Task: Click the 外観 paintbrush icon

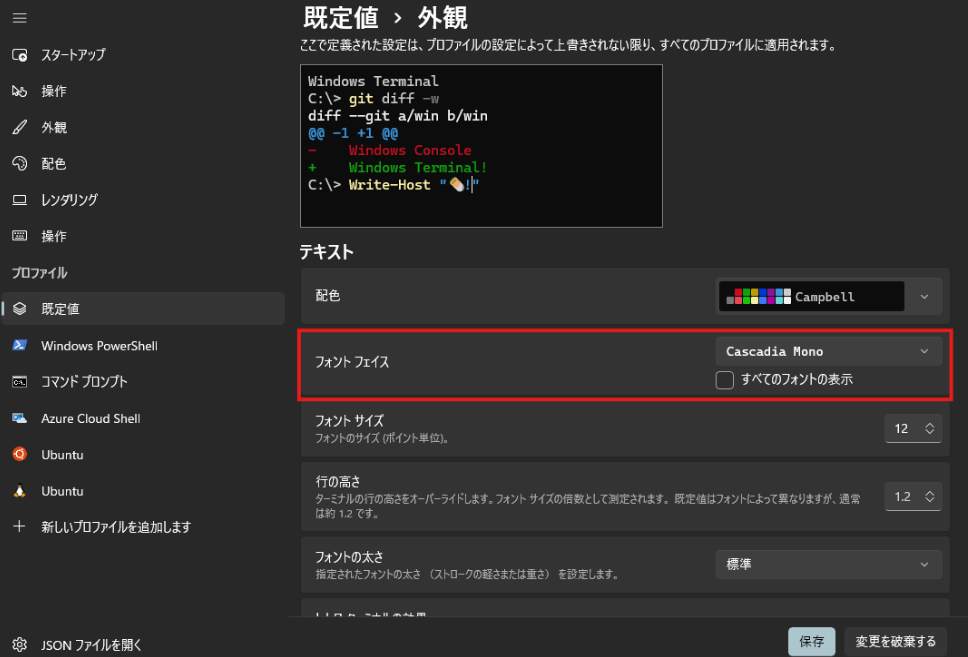Action: [x=20, y=127]
